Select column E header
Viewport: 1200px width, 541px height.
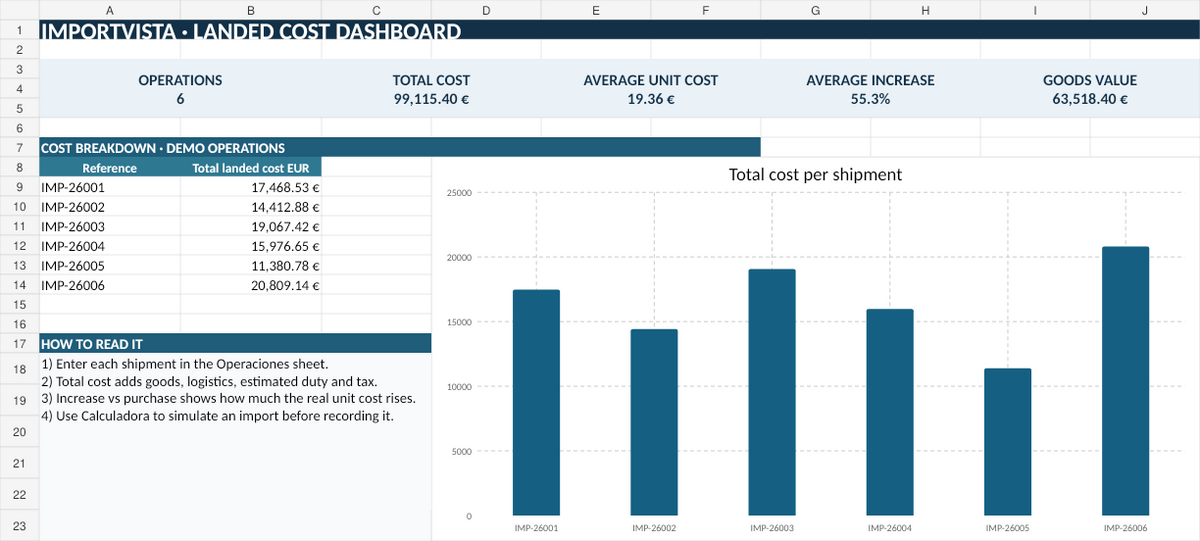[596, 10]
